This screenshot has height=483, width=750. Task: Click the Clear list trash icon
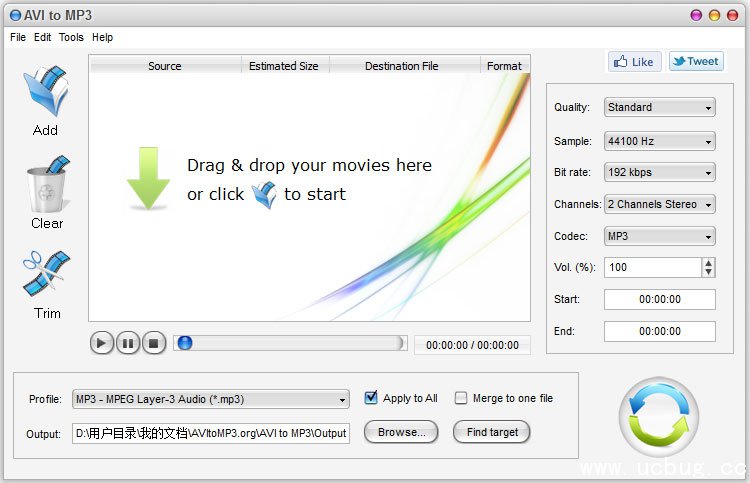[46, 184]
